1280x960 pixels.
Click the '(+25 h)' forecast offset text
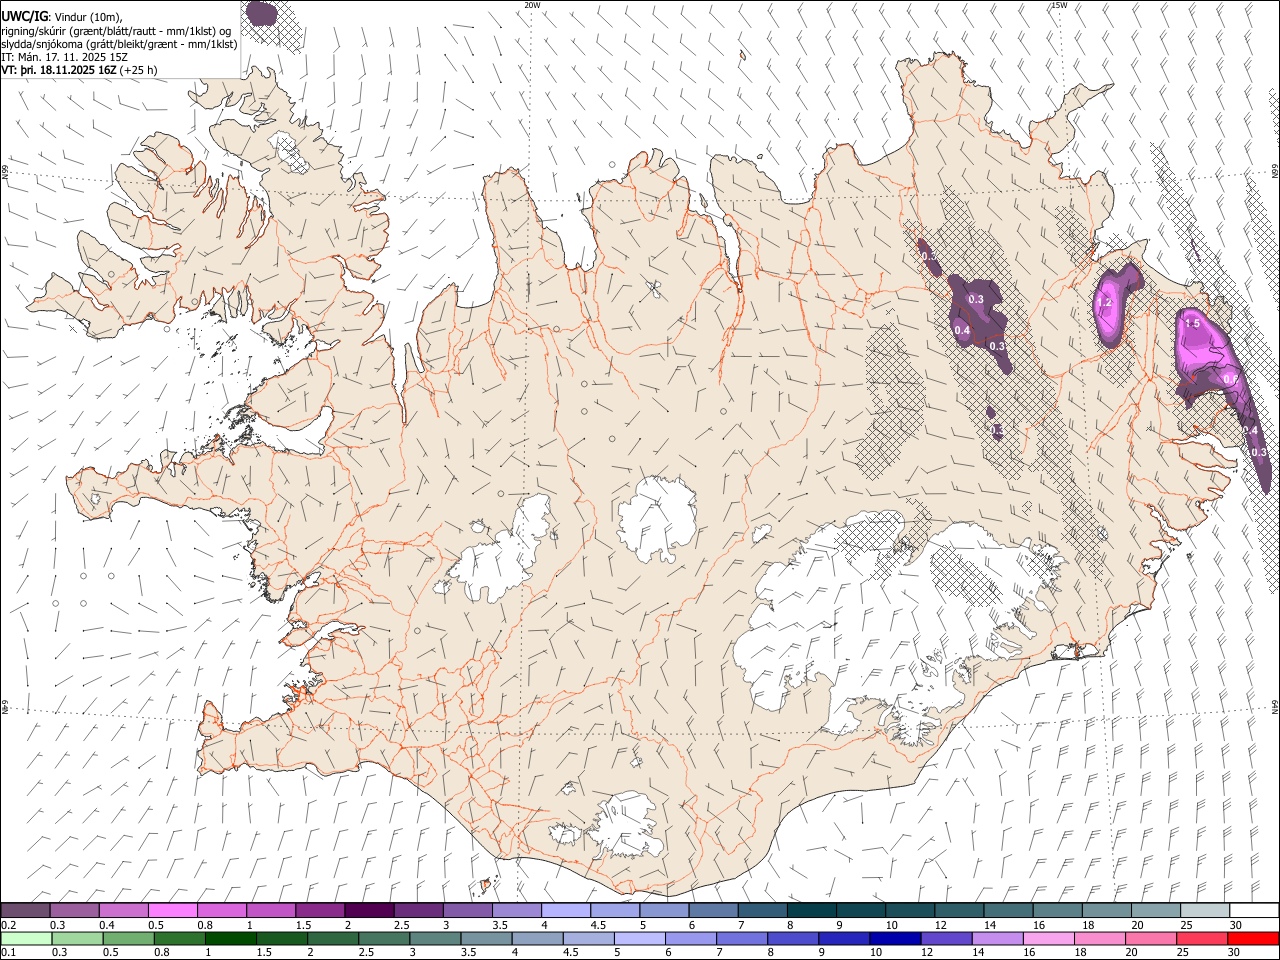137,71
